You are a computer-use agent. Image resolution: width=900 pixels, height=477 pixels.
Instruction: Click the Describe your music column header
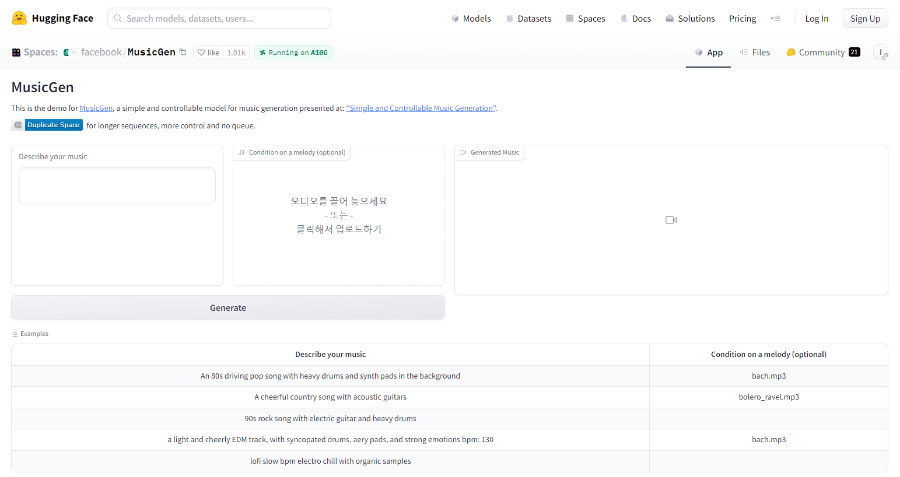330,355
